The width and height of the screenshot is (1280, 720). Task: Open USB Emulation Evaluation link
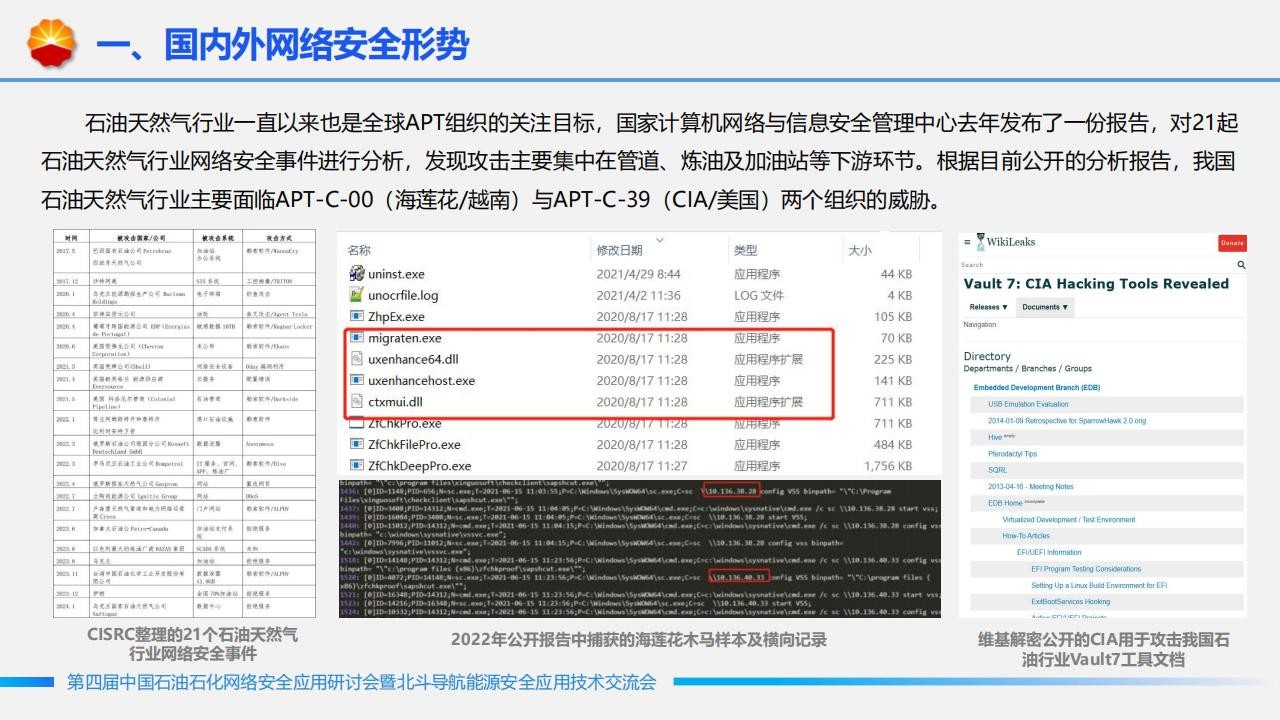click(1028, 404)
